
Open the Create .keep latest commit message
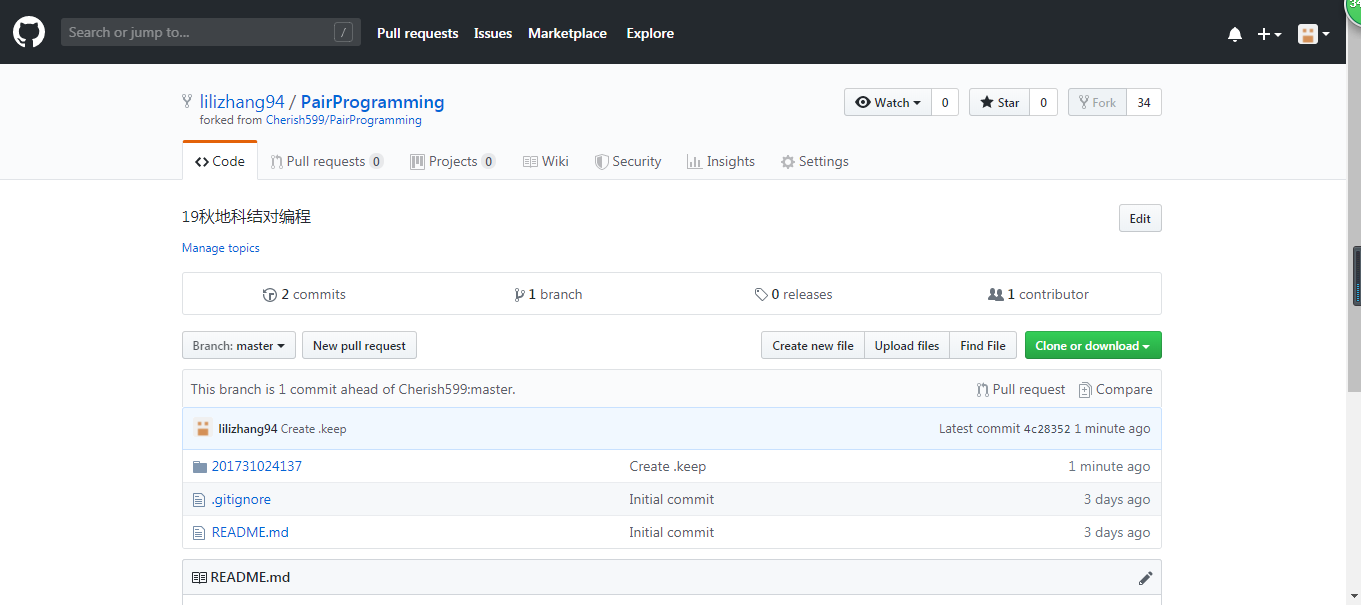(x=314, y=429)
